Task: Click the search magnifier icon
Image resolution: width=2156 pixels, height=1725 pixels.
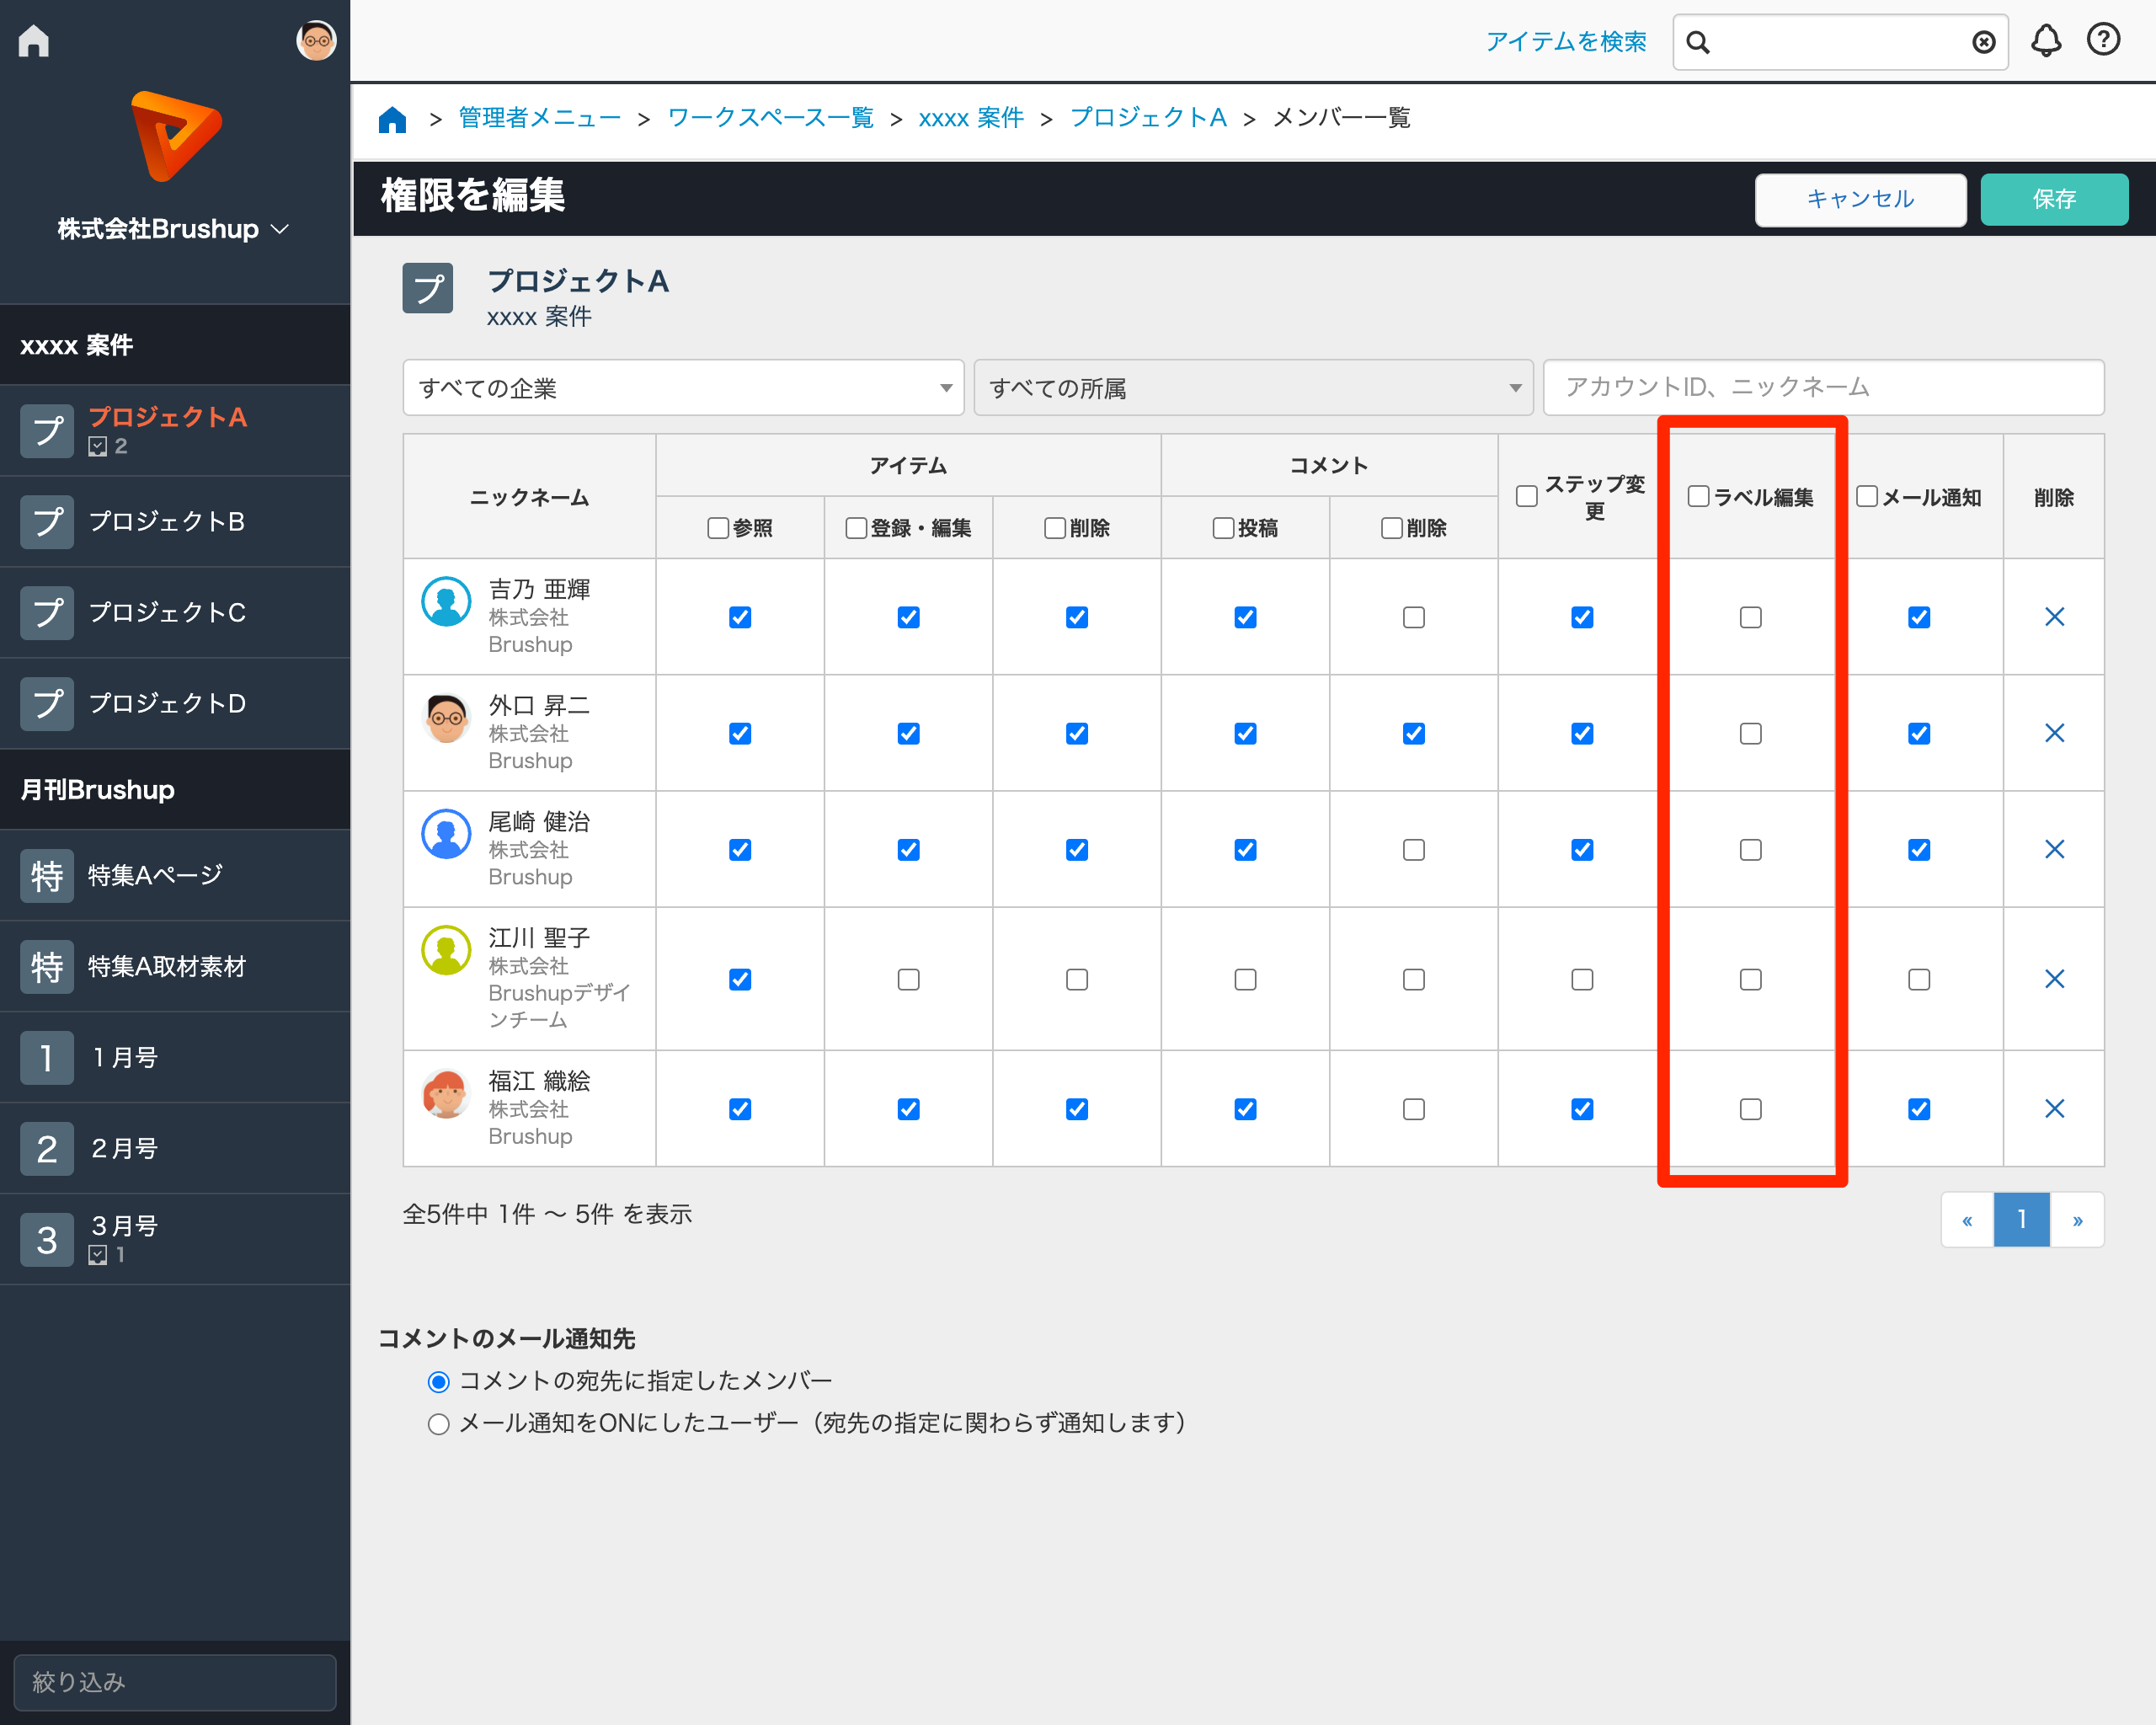Action: (x=1698, y=42)
